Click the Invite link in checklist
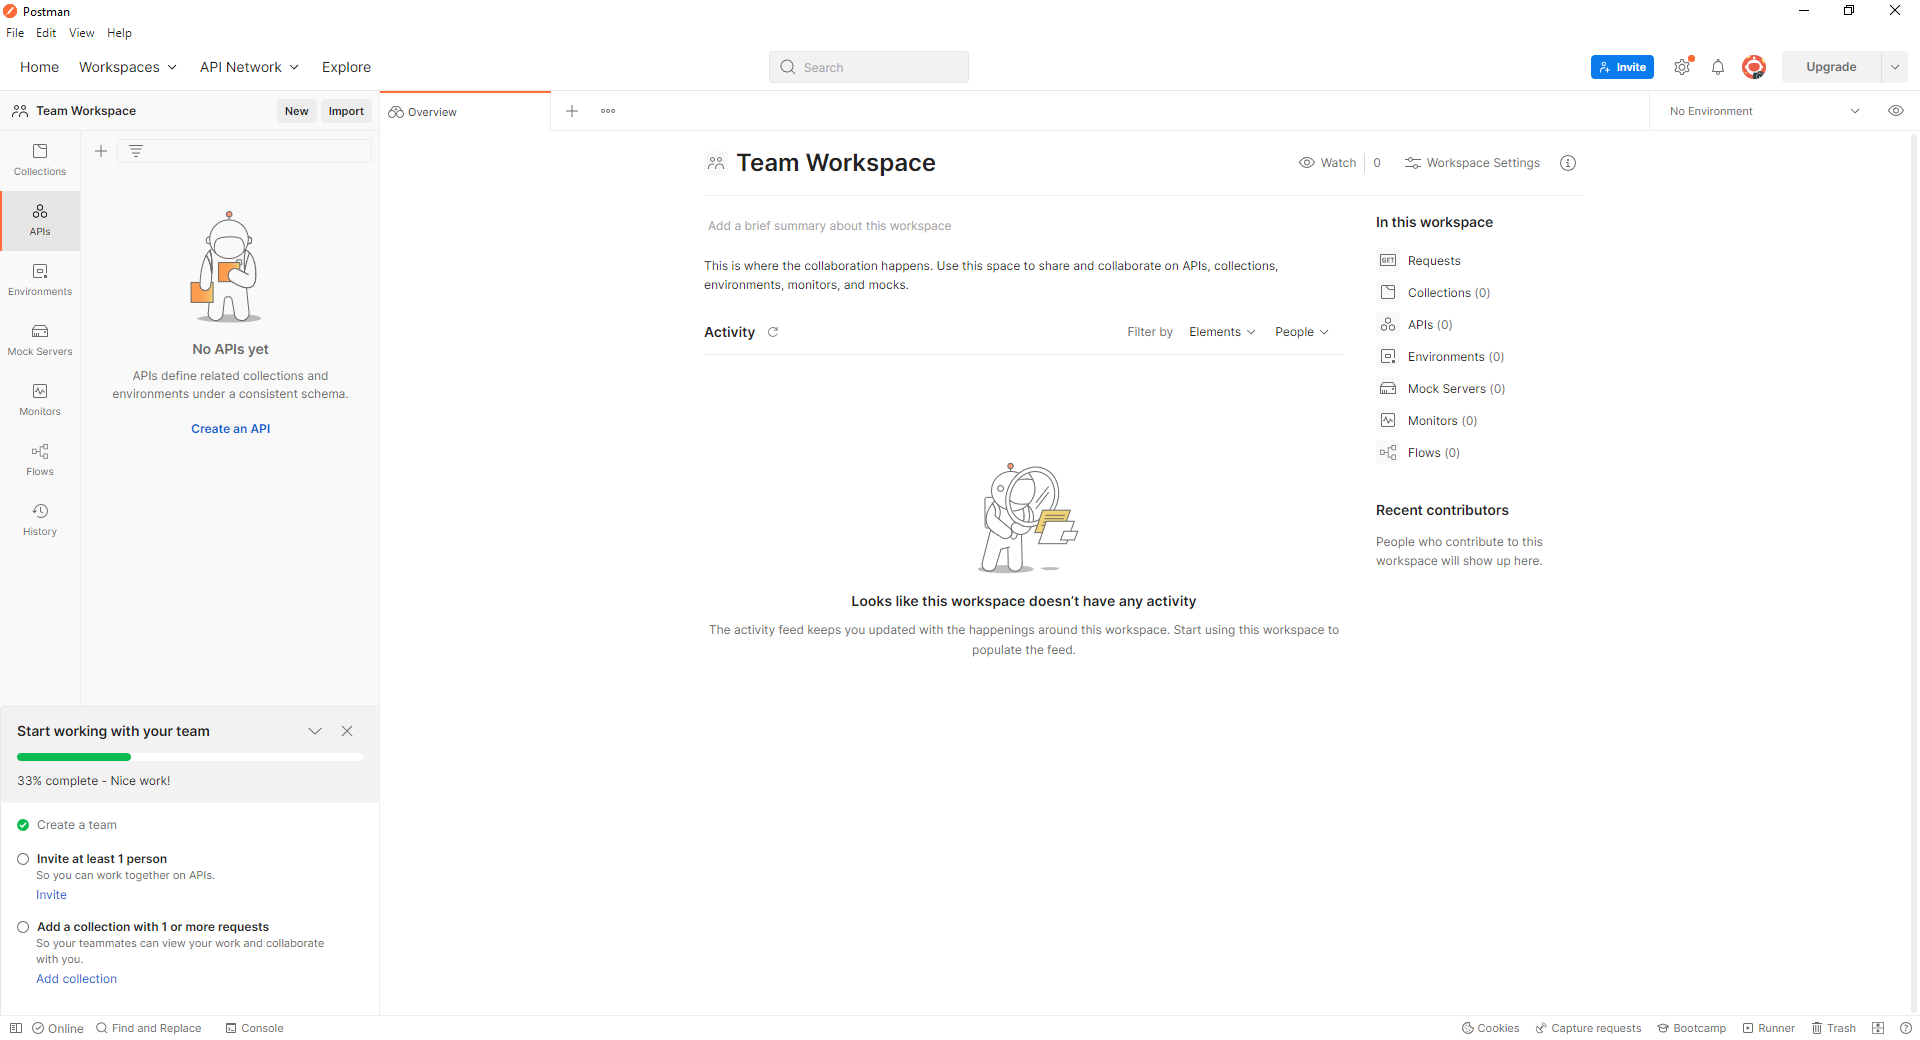 [51, 895]
